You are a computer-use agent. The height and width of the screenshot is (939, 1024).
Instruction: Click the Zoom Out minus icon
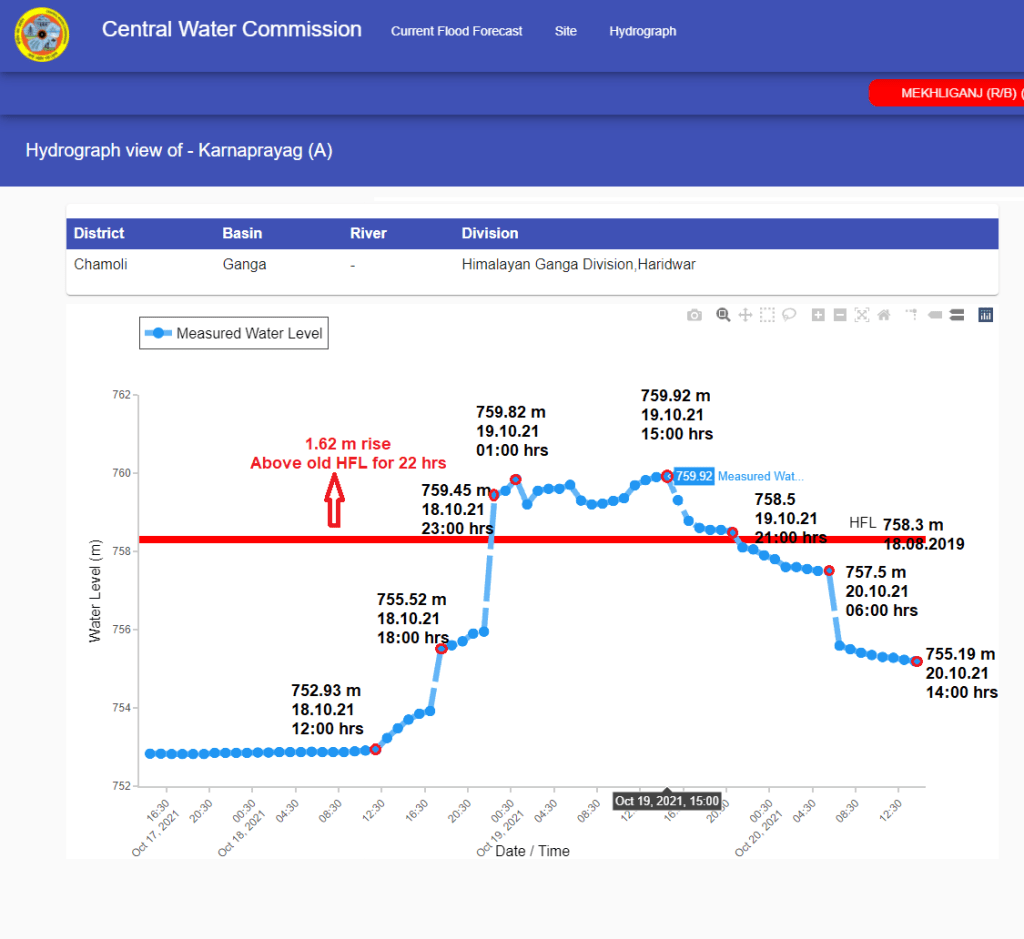click(x=840, y=315)
